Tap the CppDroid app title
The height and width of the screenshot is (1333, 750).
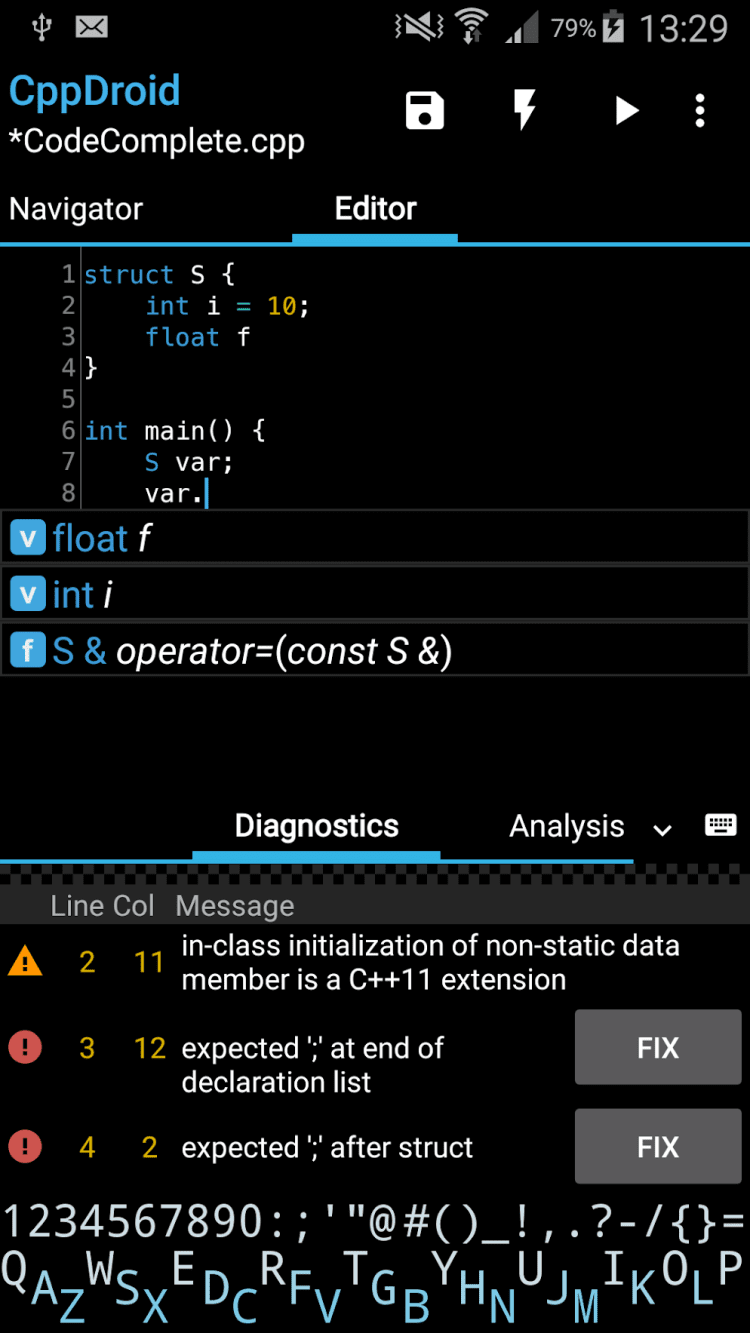pyautogui.click(x=95, y=91)
